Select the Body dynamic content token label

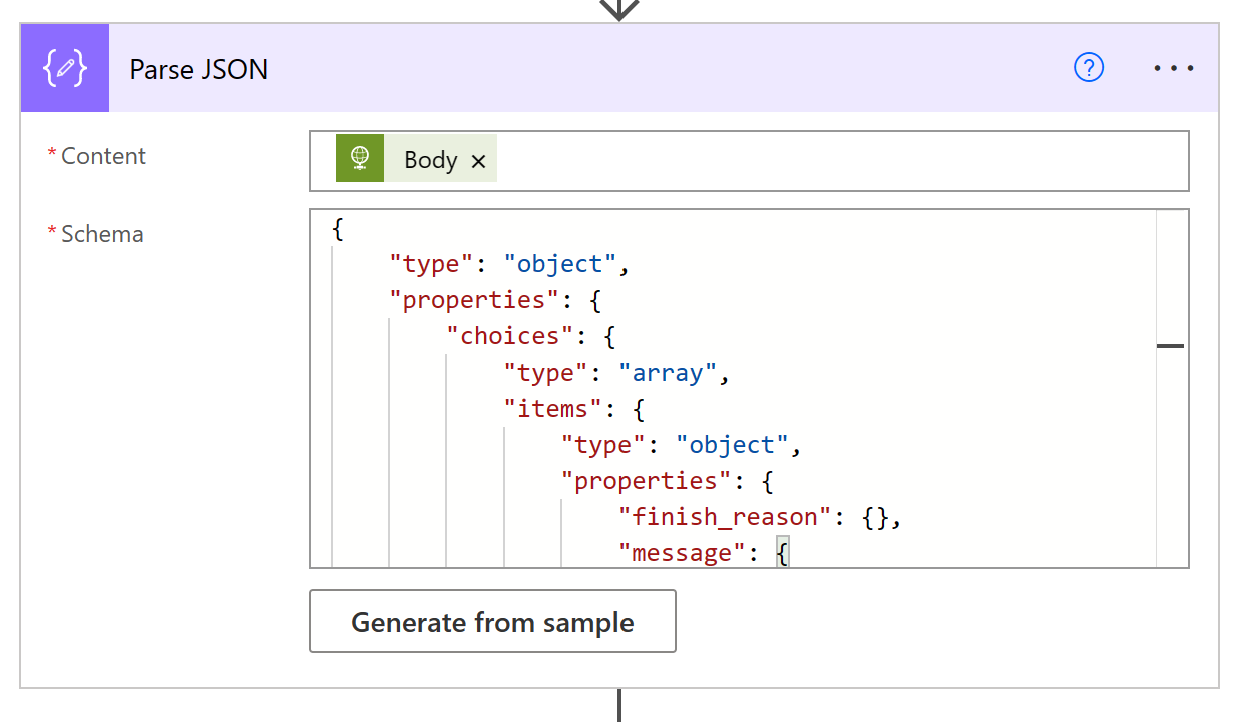[430, 160]
